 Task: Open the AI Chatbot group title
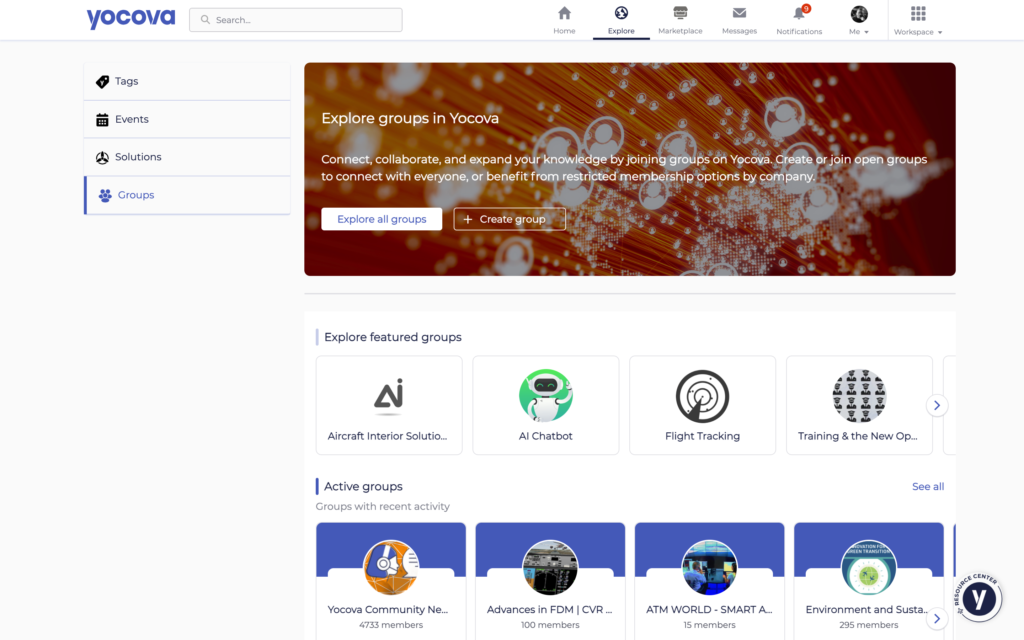click(x=545, y=436)
